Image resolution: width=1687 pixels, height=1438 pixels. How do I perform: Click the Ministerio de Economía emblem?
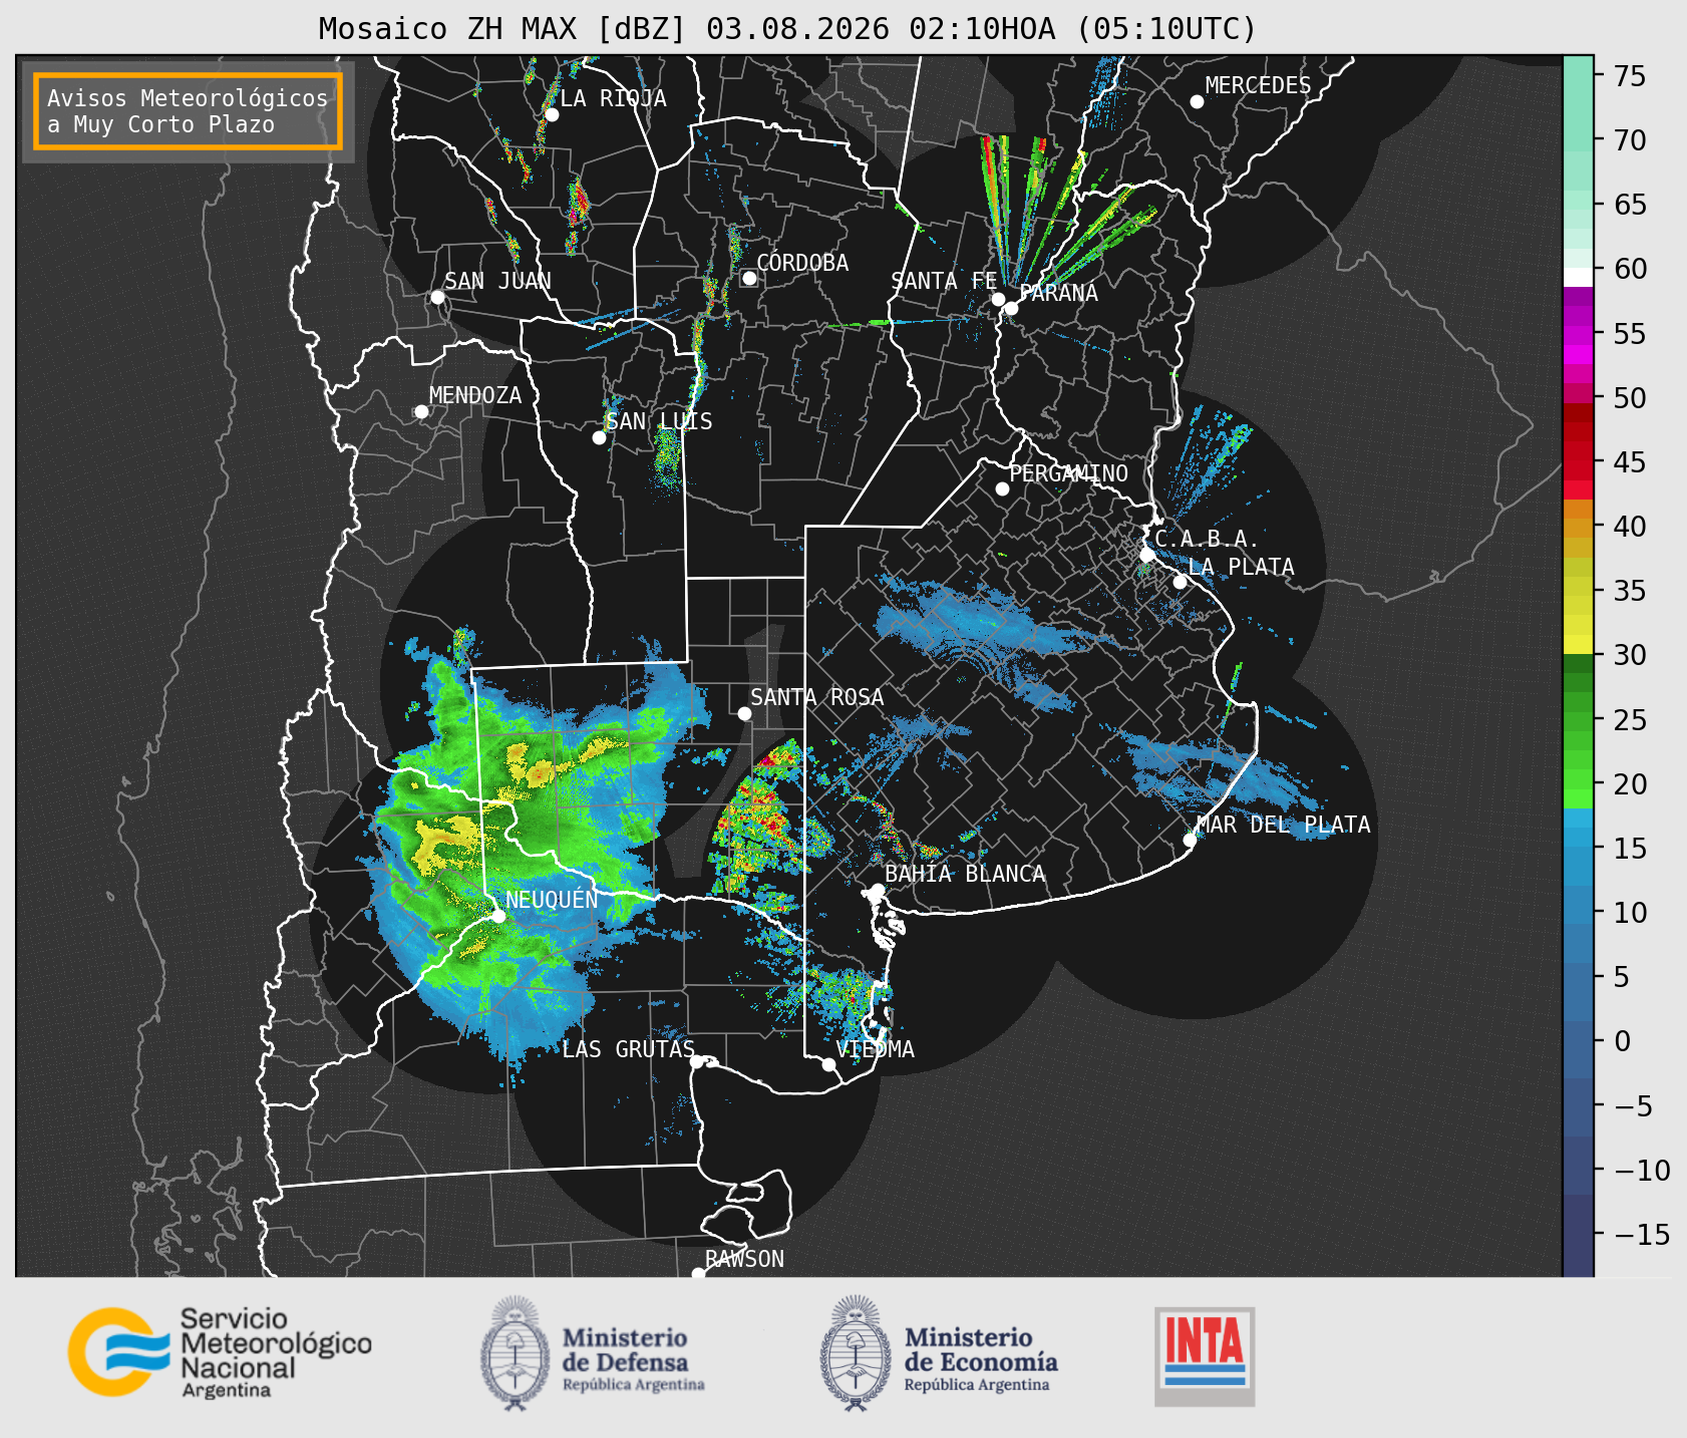[x=856, y=1353]
